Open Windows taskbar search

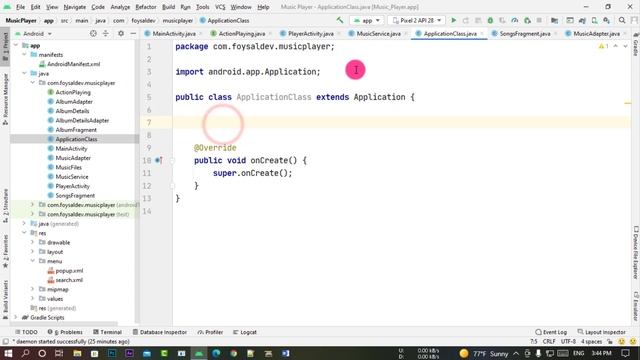pyautogui.click(x=25, y=353)
